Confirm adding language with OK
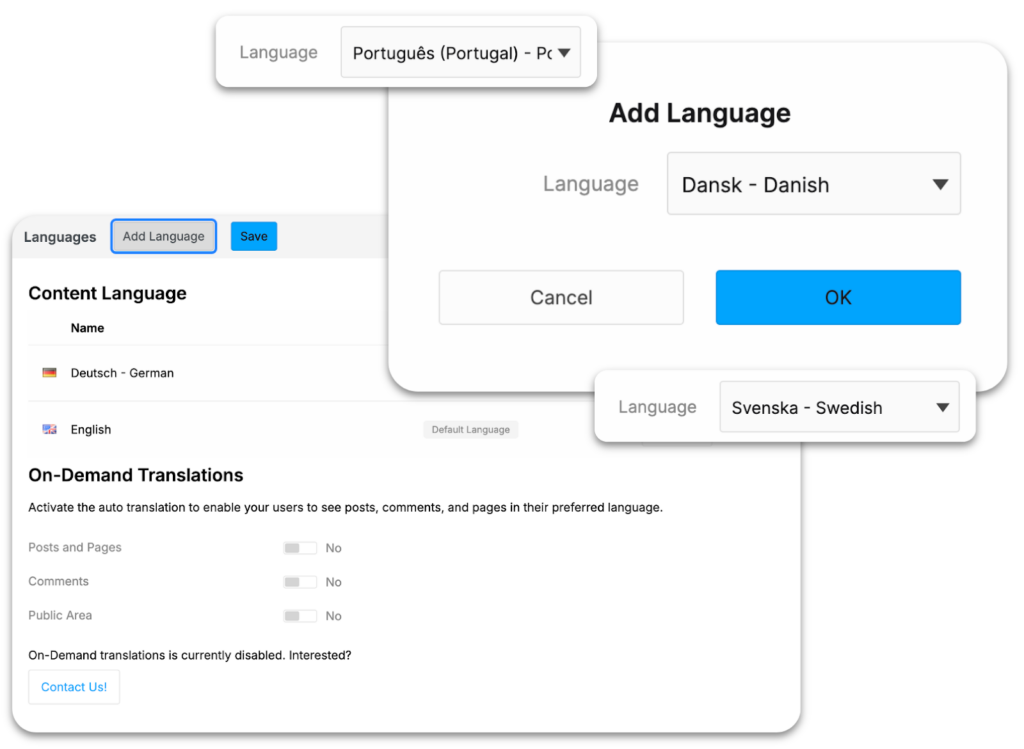This screenshot has height=749, width=1024. point(838,297)
